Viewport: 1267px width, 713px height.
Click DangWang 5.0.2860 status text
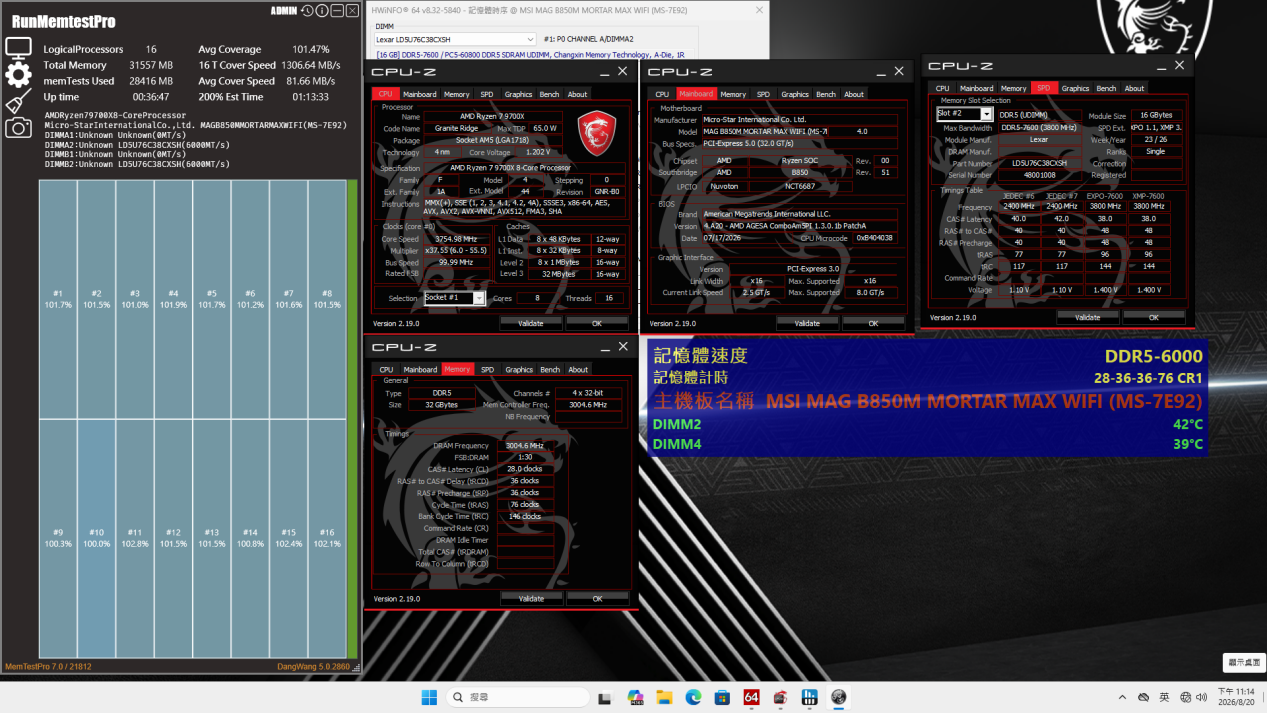coord(313,666)
